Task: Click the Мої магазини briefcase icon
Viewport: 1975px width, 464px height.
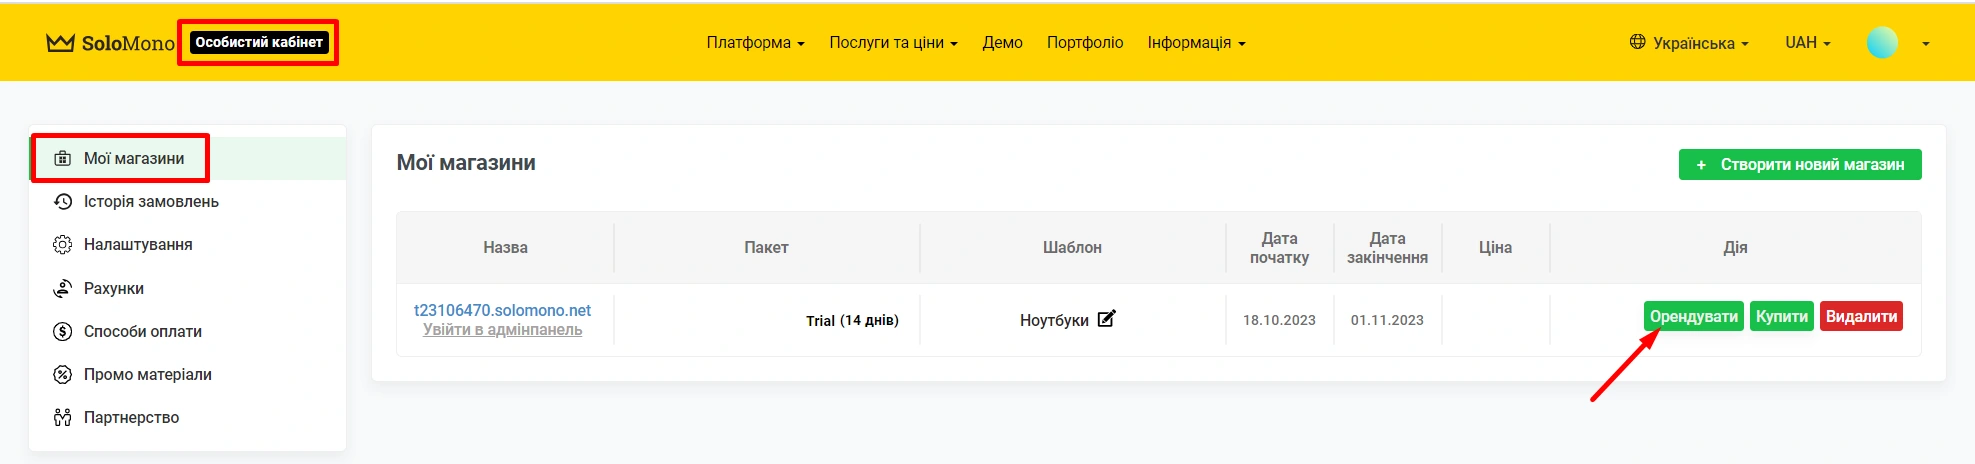Action: (x=62, y=158)
